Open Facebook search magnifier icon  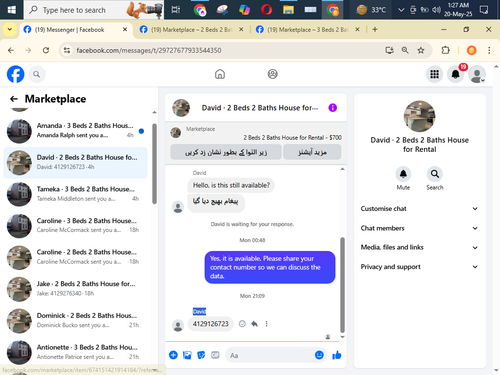coord(37,74)
